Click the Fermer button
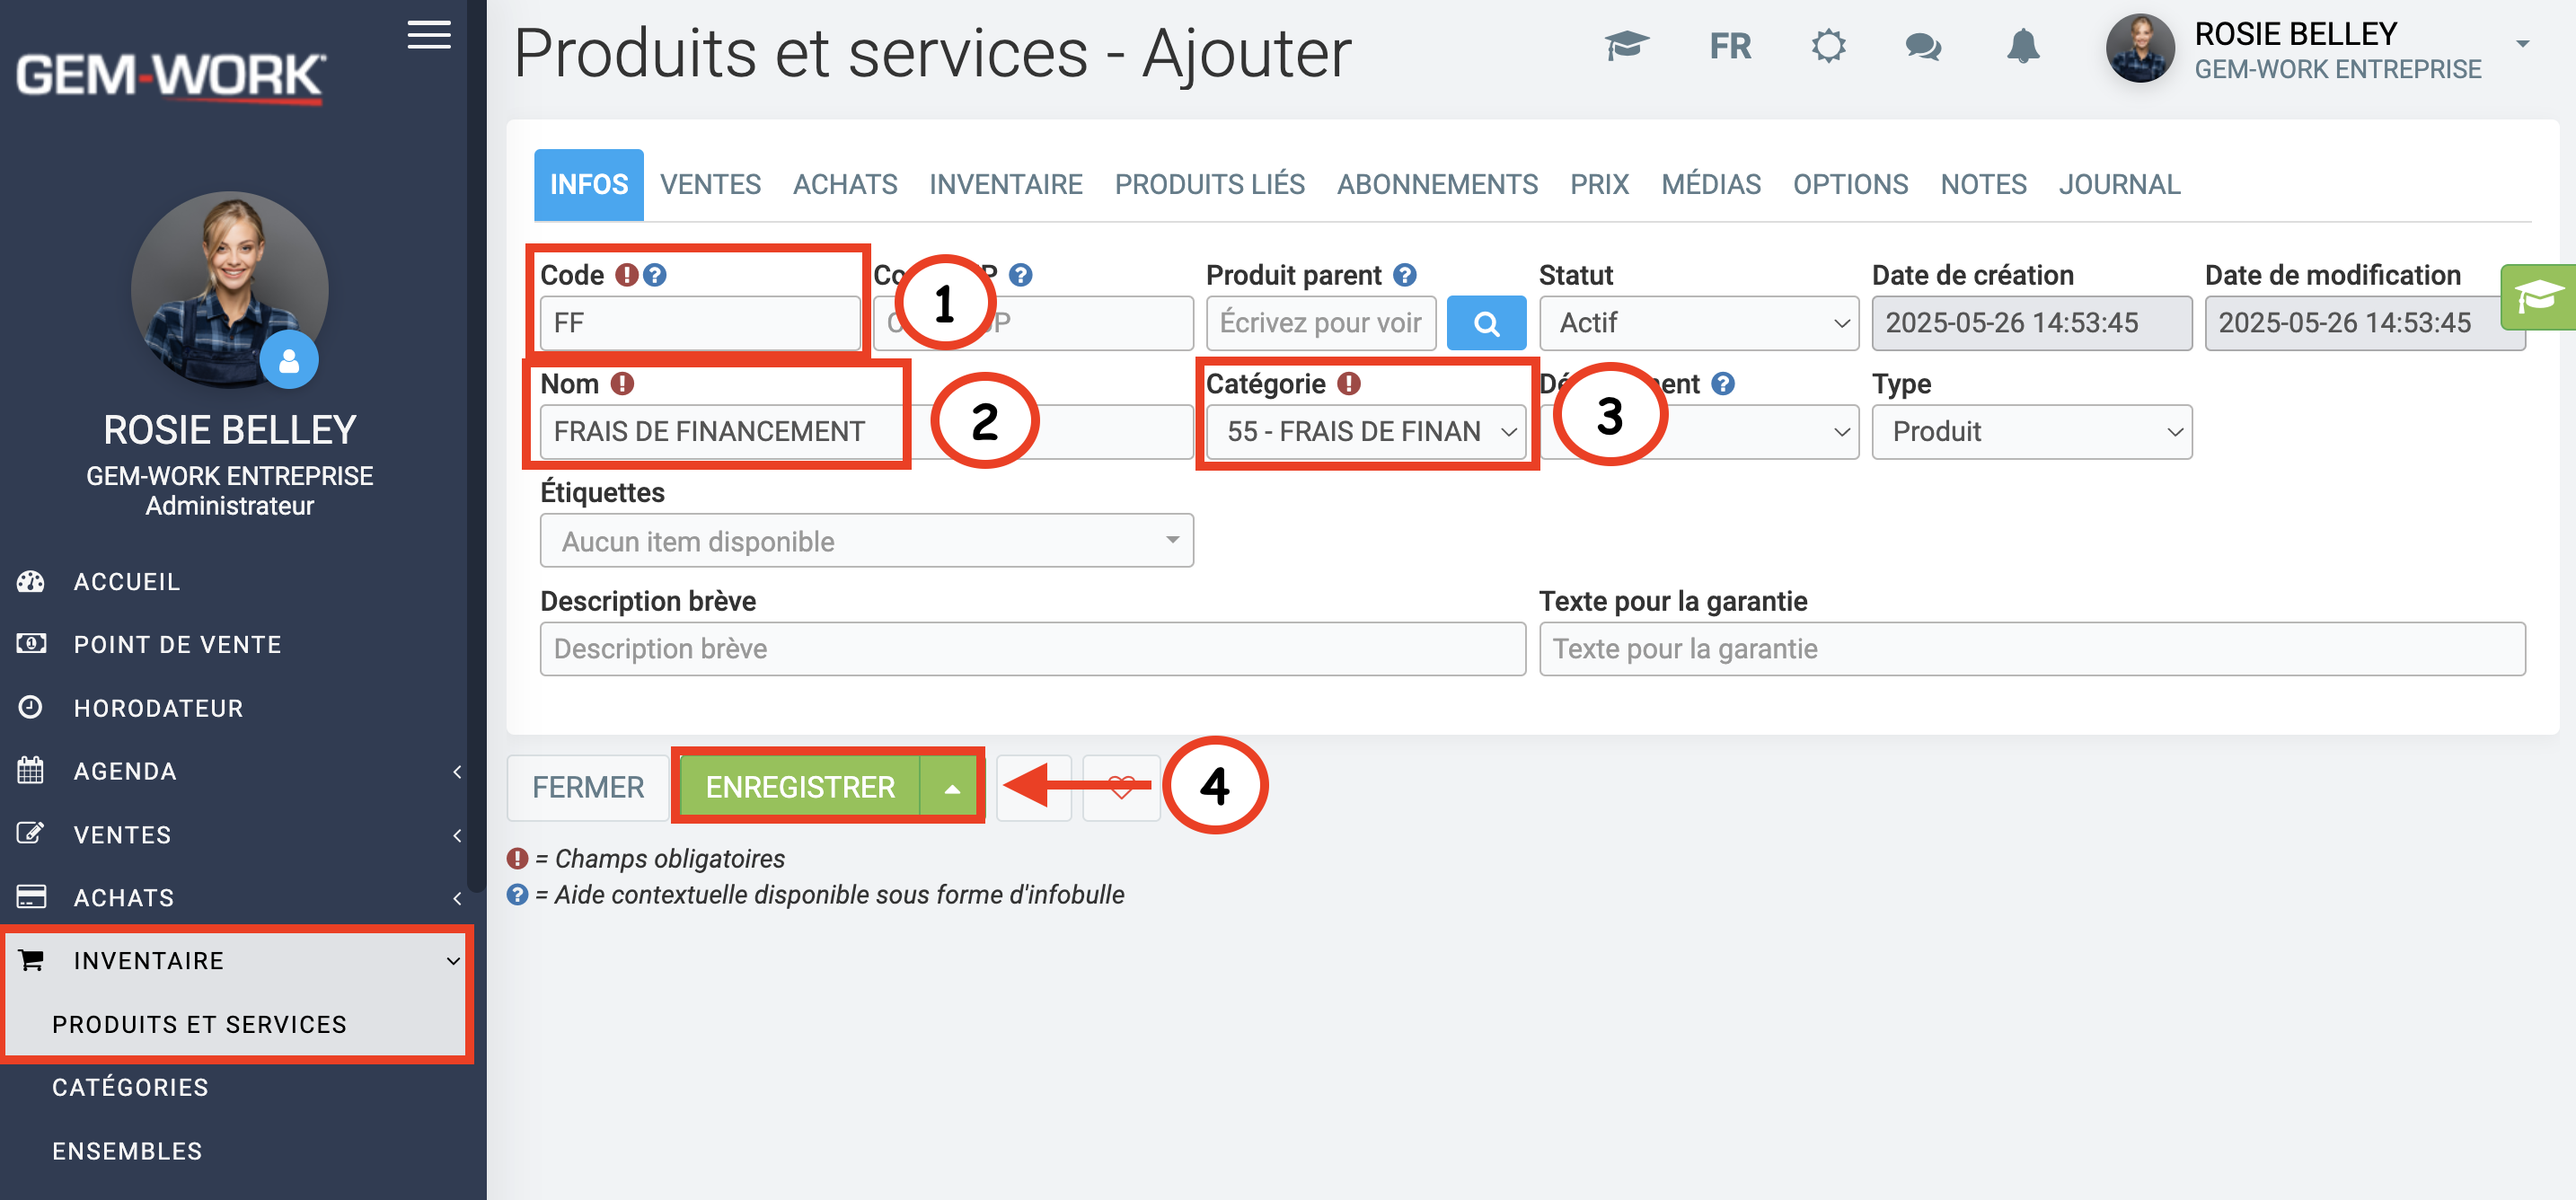 (588, 788)
